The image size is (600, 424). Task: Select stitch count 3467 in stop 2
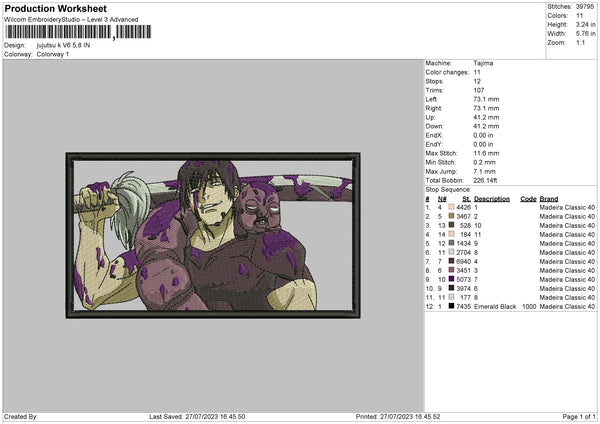[463, 216]
